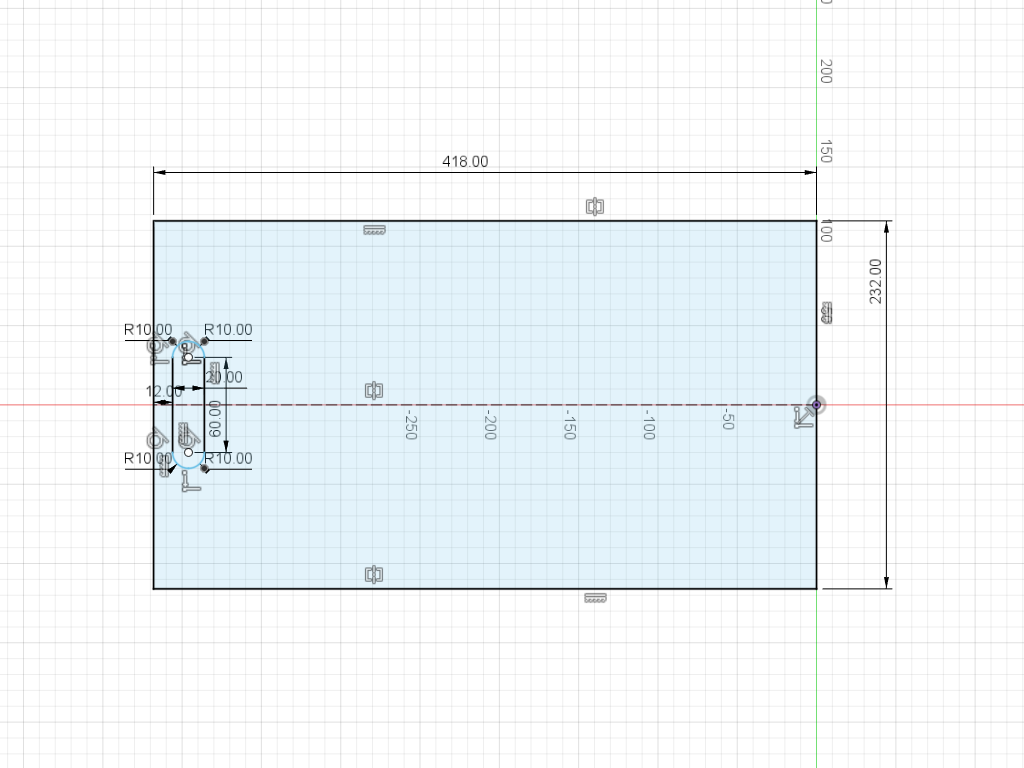Select the constraint icon on the dashed centerline
Viewport: 1024px width, 768px height.
(373, 390)
